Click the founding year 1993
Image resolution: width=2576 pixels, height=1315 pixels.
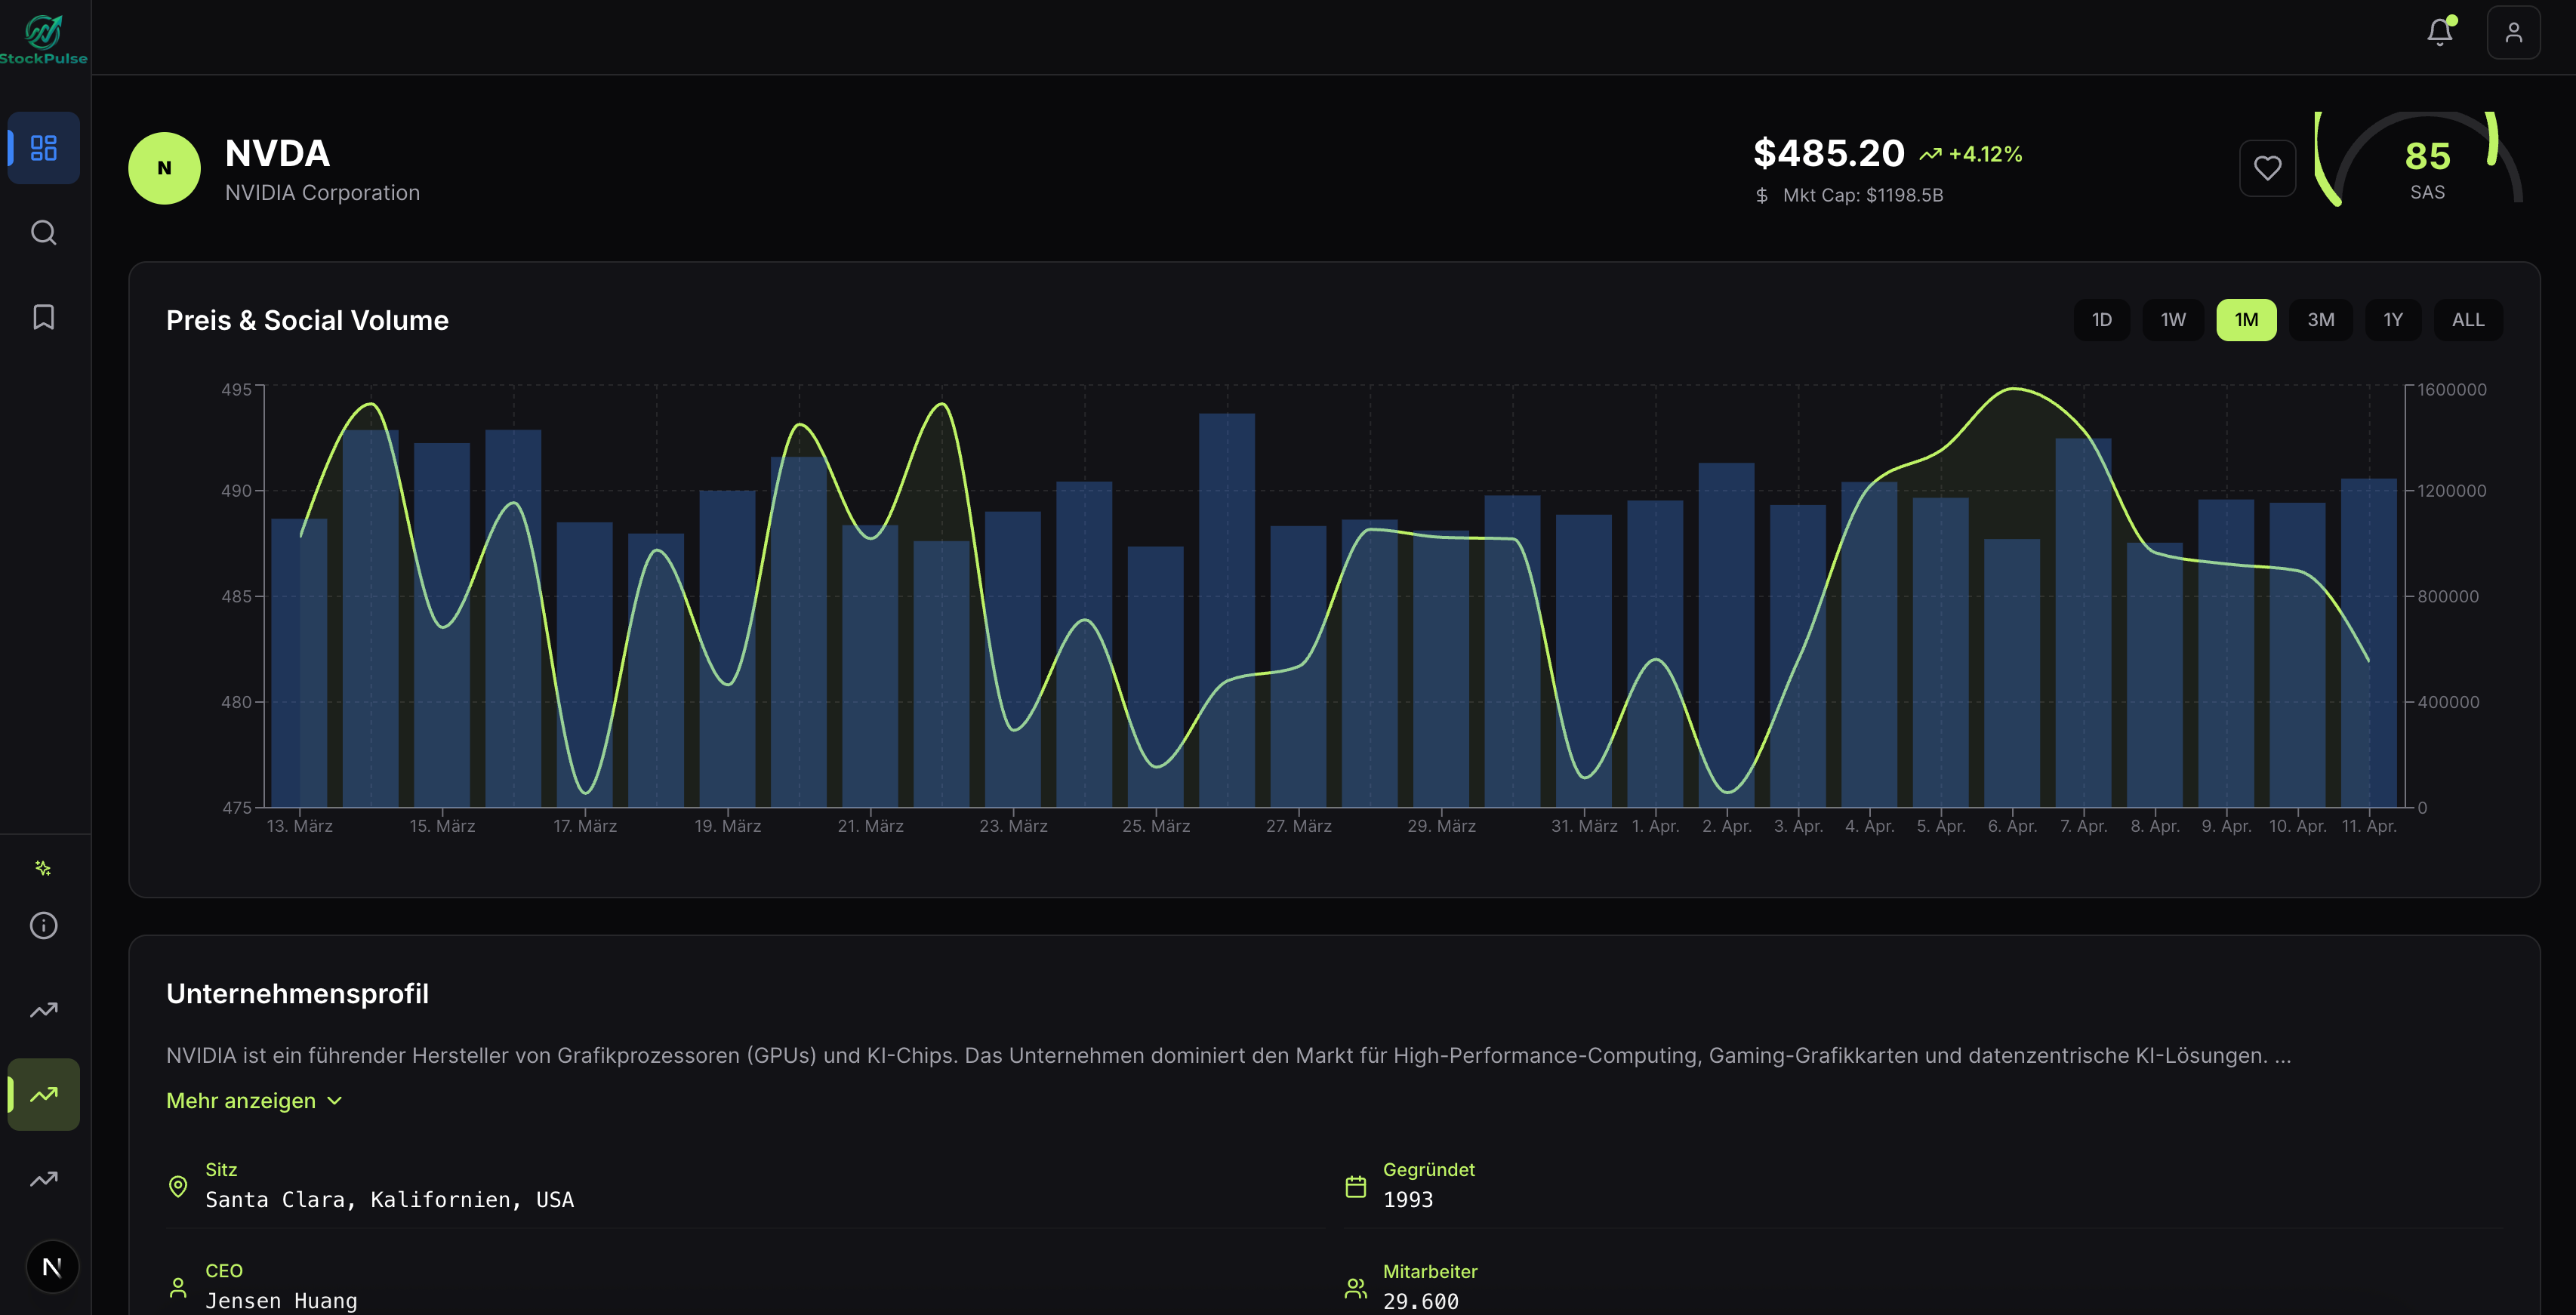click(1408, 1200)
